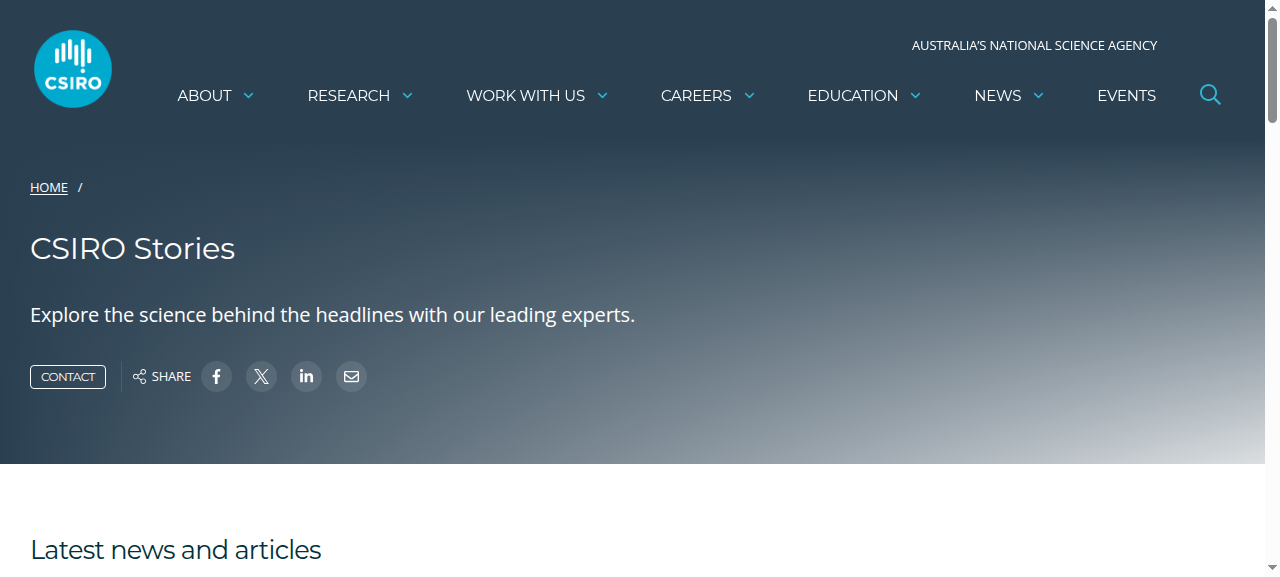The height and width of the screenshot is (577, 1280).
Task: Open the News navigation item
Action: point(998,96)
